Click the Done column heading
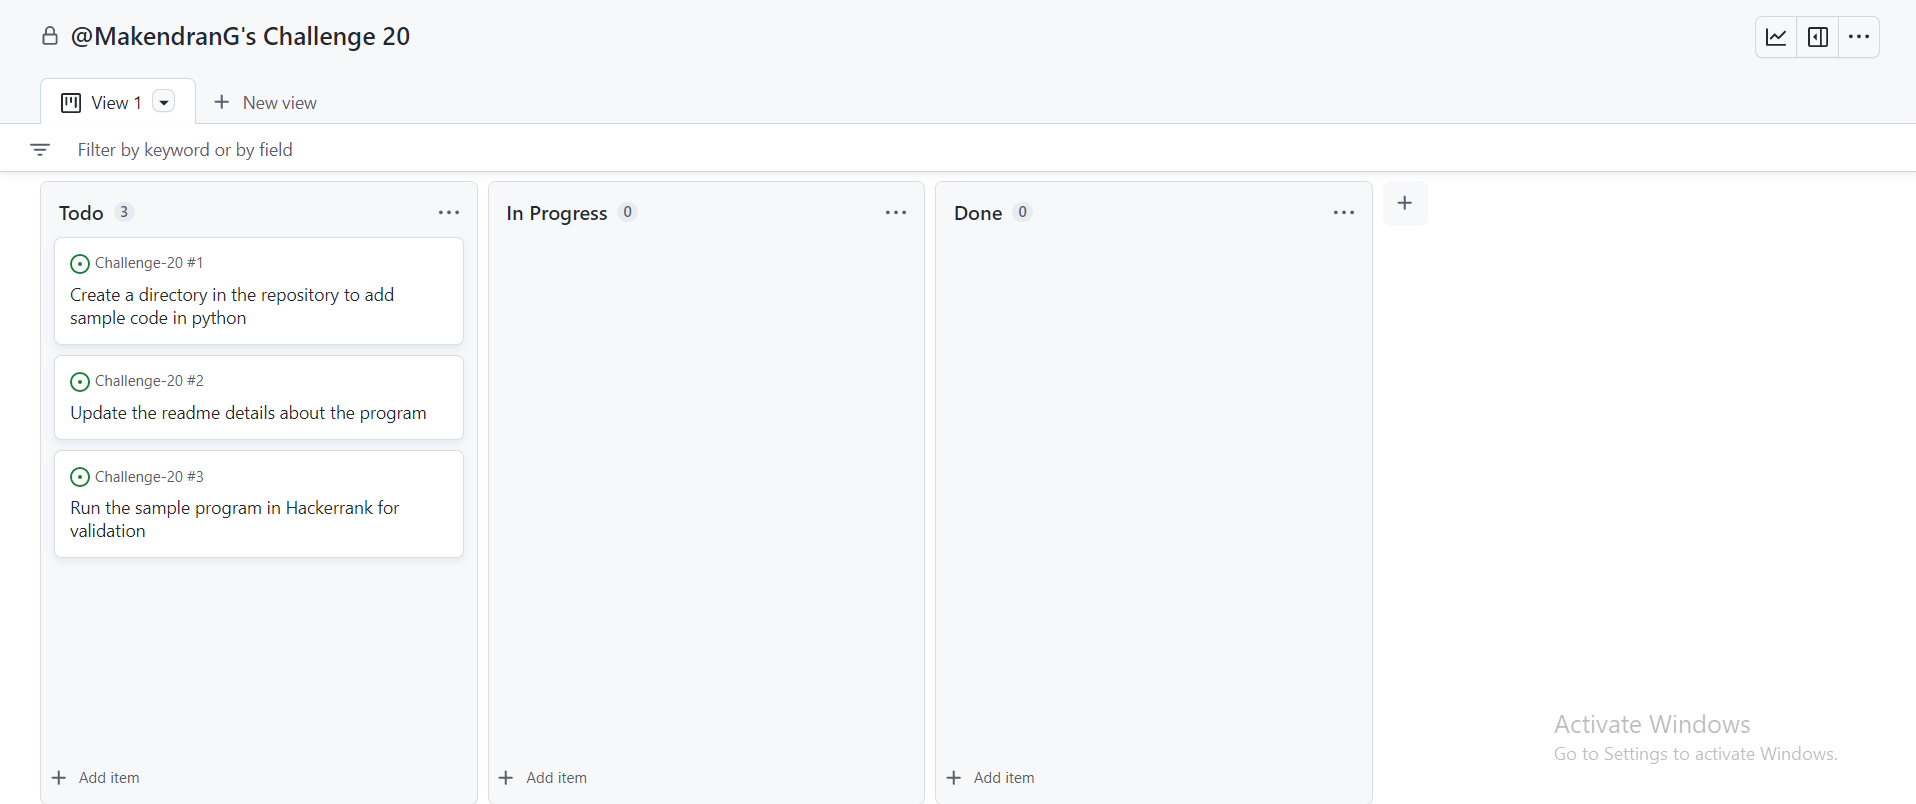 (978, 213)
